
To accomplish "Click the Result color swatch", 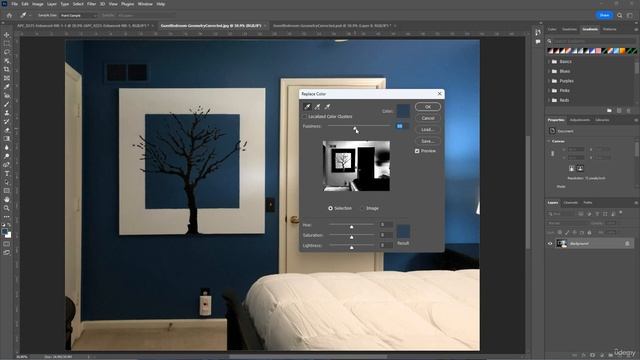I will [x=403, y=231].
